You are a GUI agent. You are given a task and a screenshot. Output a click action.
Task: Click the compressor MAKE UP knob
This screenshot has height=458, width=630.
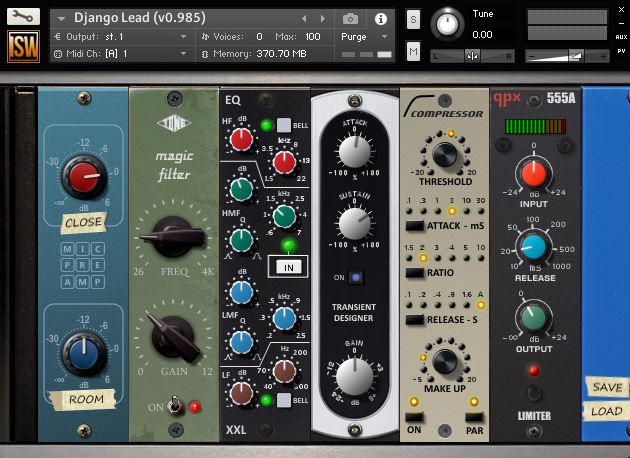pos(445,362)
